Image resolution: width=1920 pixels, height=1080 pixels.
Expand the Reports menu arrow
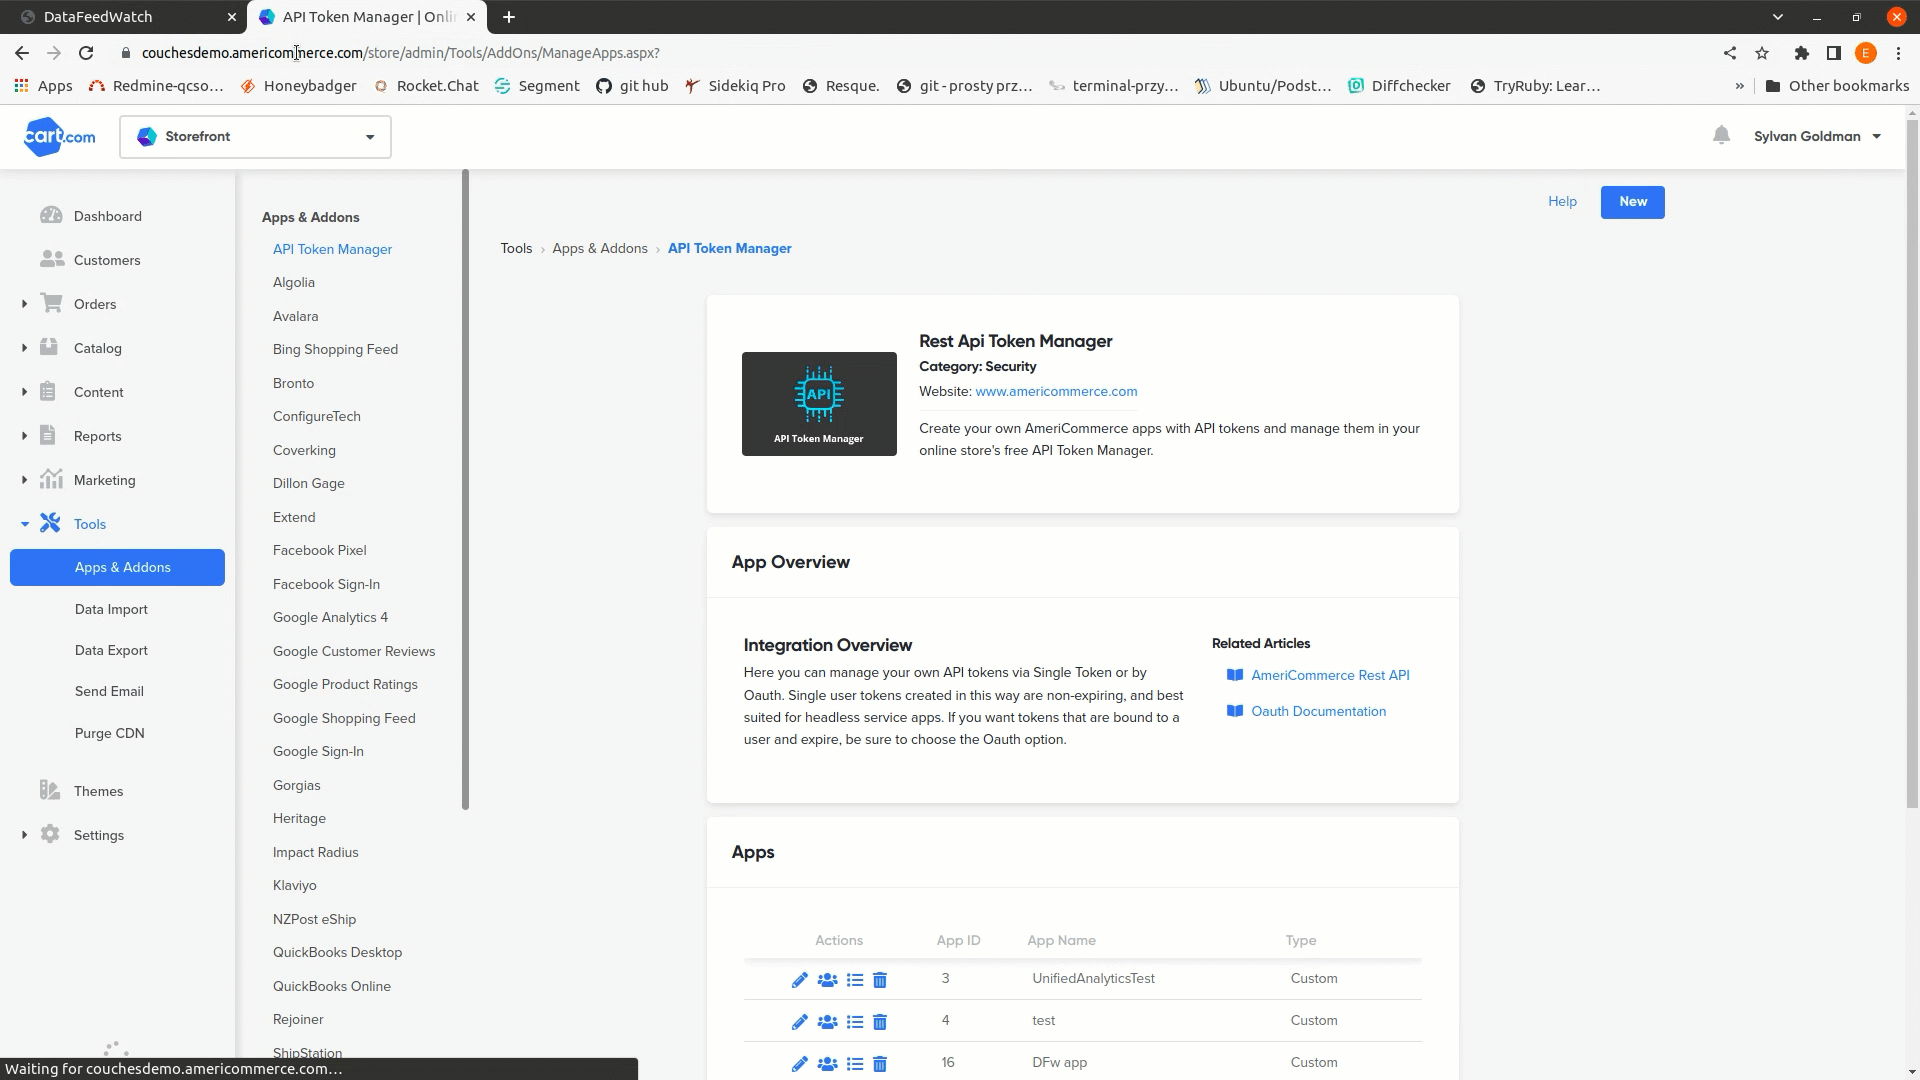pyautogui.click(x=24, y=436)
